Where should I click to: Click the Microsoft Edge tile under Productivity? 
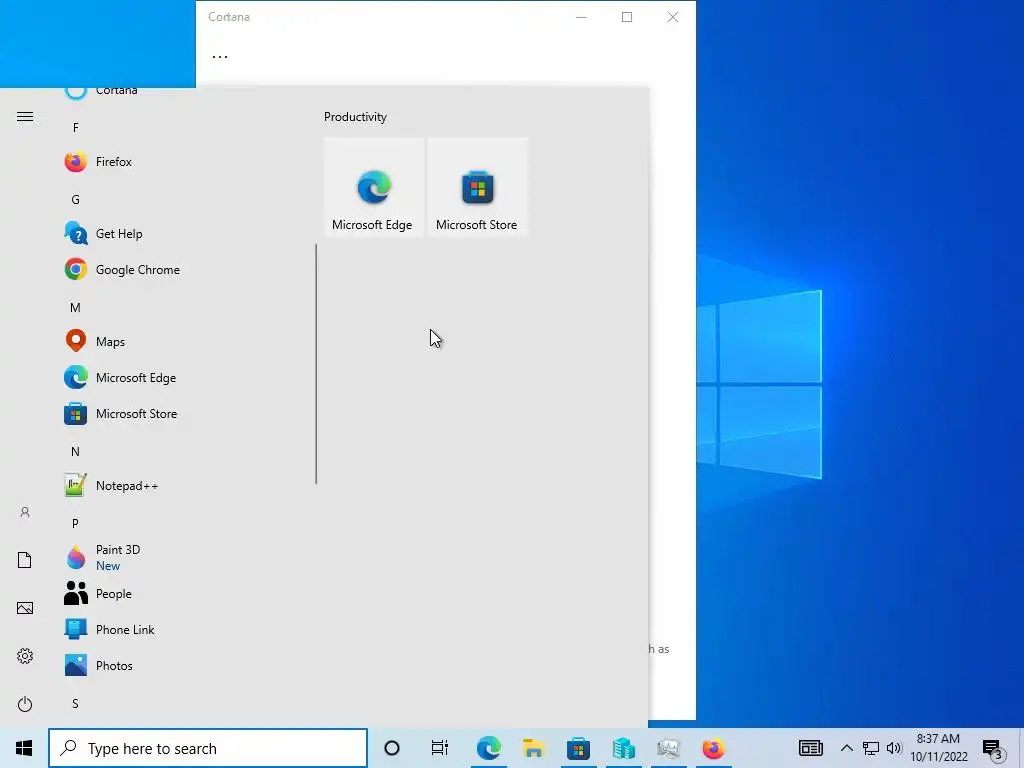(374, 187)
